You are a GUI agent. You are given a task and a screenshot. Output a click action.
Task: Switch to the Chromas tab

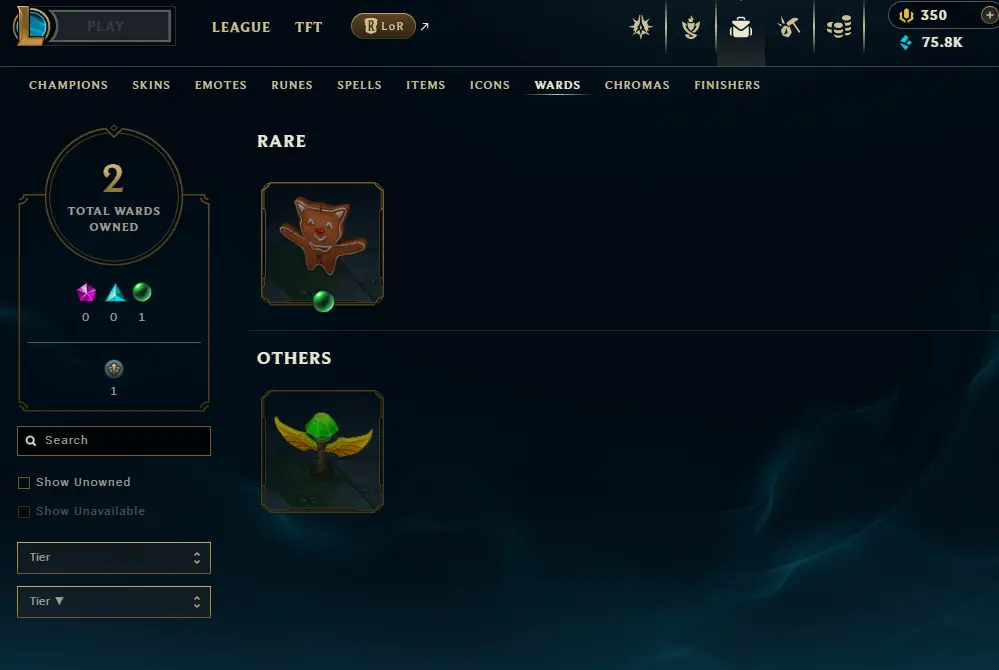[x=637, y=85]
